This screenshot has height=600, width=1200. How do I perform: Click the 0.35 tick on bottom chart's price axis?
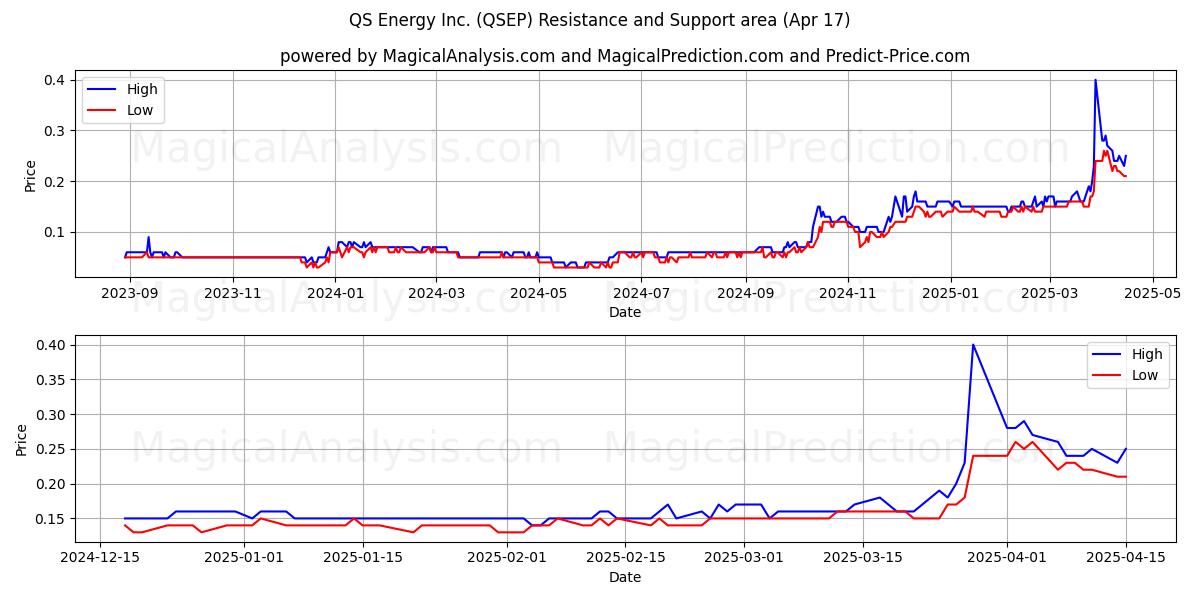click(x=52, y=380)
